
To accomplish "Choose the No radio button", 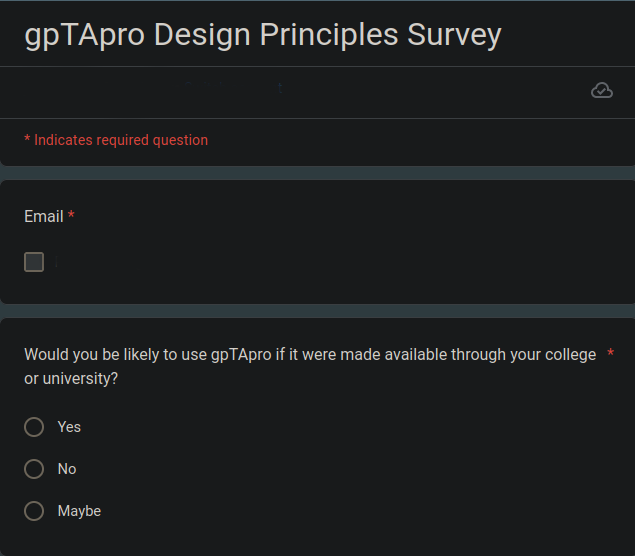I will [34, 469].
